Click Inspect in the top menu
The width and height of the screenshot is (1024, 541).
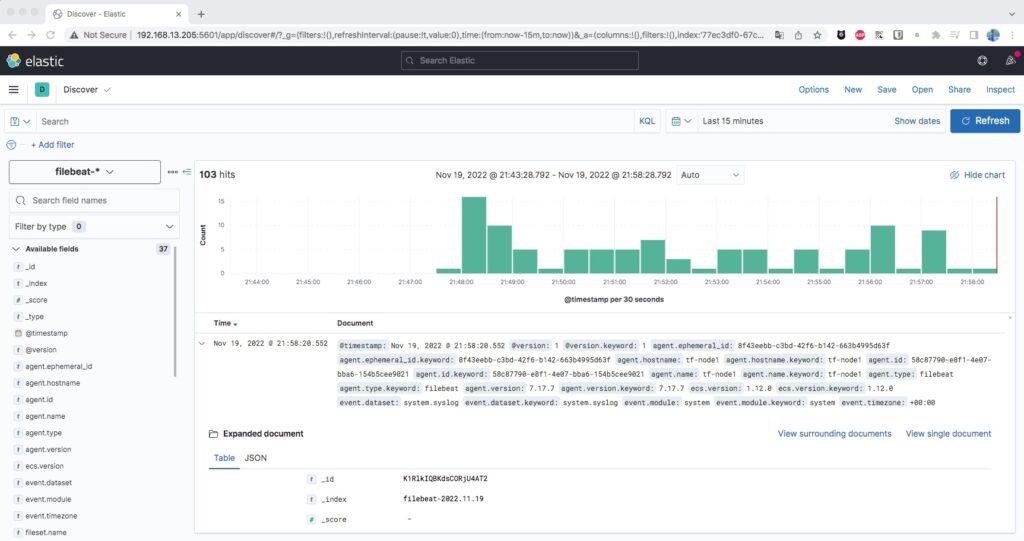point(1000,90)
